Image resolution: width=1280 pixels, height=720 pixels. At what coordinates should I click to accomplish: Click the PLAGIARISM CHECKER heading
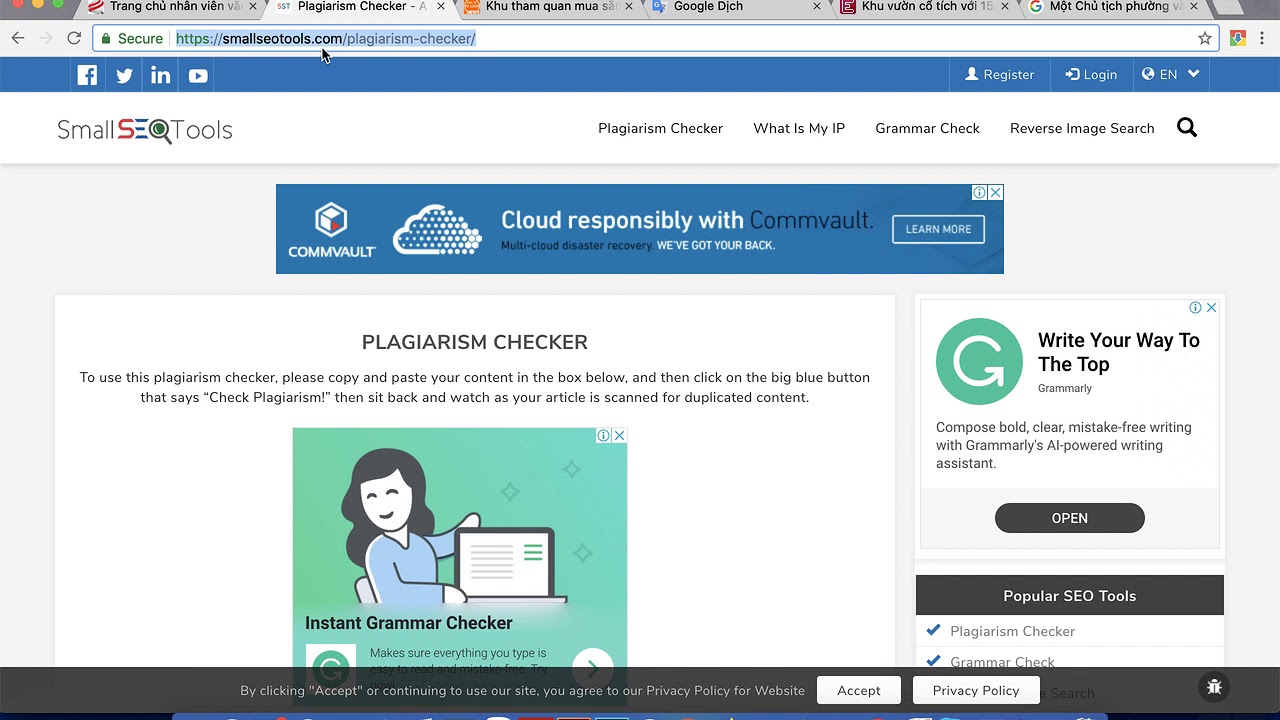point(475,342)
